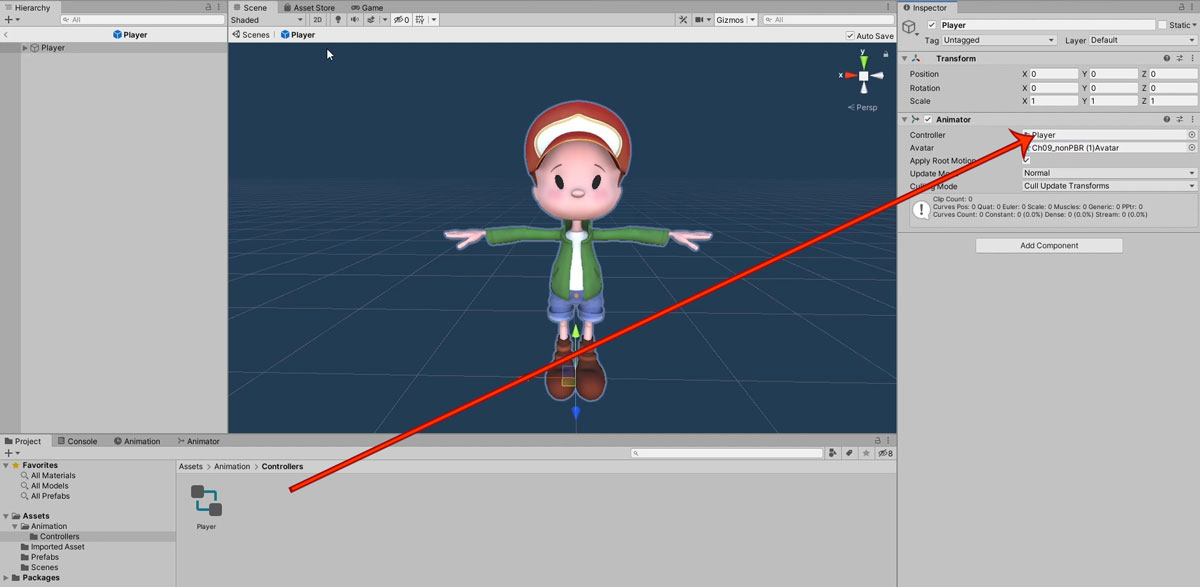Image resolution: width=1200 pixels, height=587 pixels.
Task: Toggle scene lighting with the lightbulb icon
Action: click(338, 19)
